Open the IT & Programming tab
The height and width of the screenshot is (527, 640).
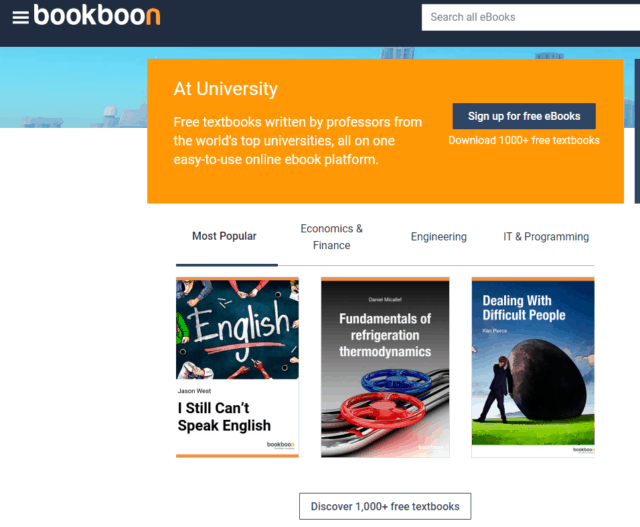pyautogui.click(x=546, y=237)
